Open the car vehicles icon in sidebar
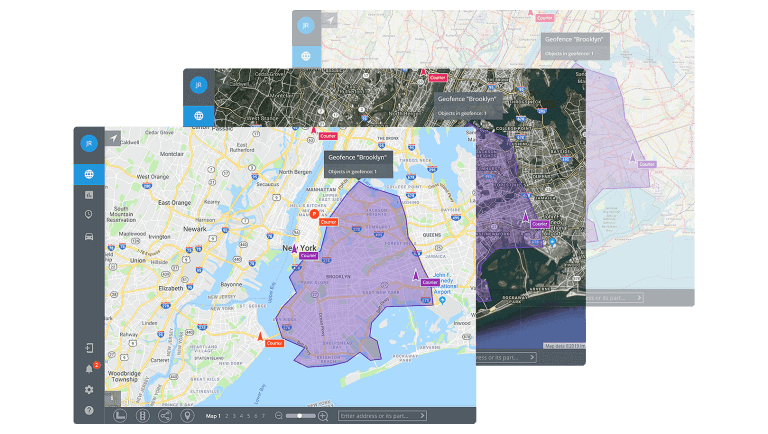 coord(88,236)
